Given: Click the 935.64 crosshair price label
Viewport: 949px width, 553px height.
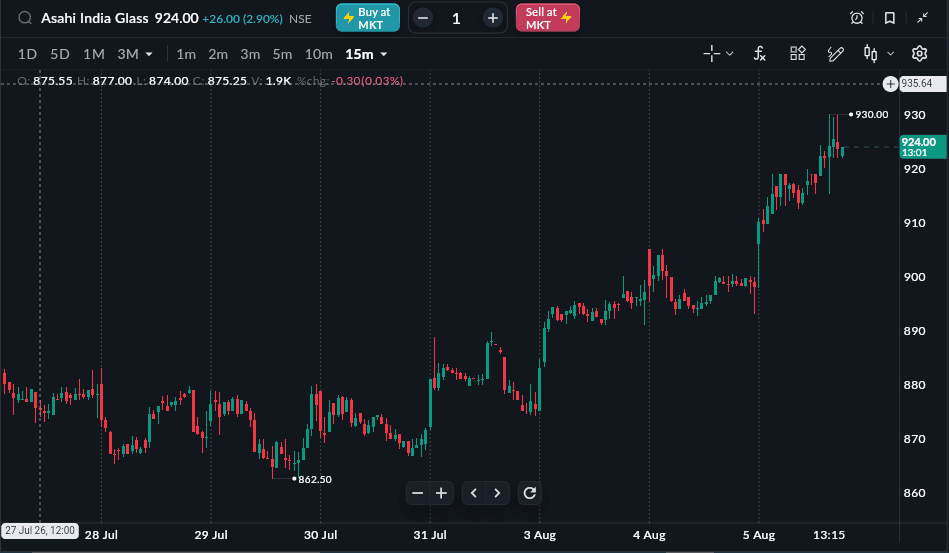Looking at the screenshot, I should click(922, 83).
